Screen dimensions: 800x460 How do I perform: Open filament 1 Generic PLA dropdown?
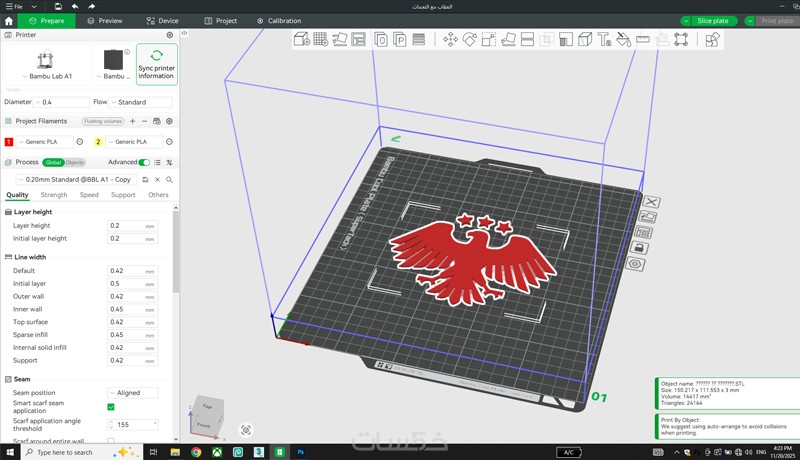point(44,142)
